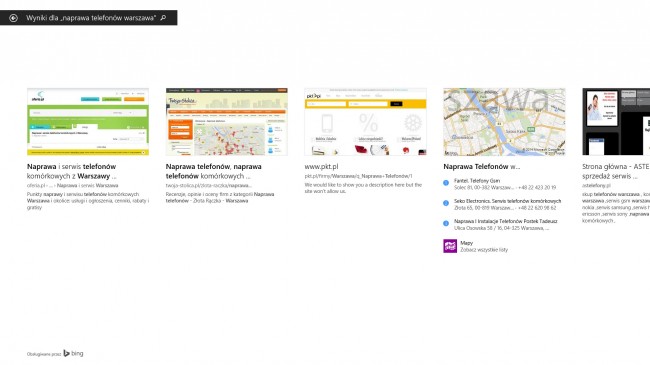650x365 pixels.
Task: Open the Twoja-Stolica page thumbnail
Action: point(226,122)
